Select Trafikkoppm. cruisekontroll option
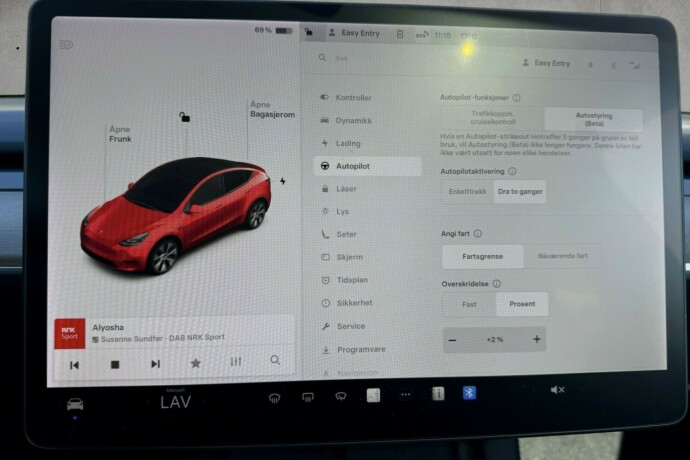690x460 pixels. click(x=493, y=118)
